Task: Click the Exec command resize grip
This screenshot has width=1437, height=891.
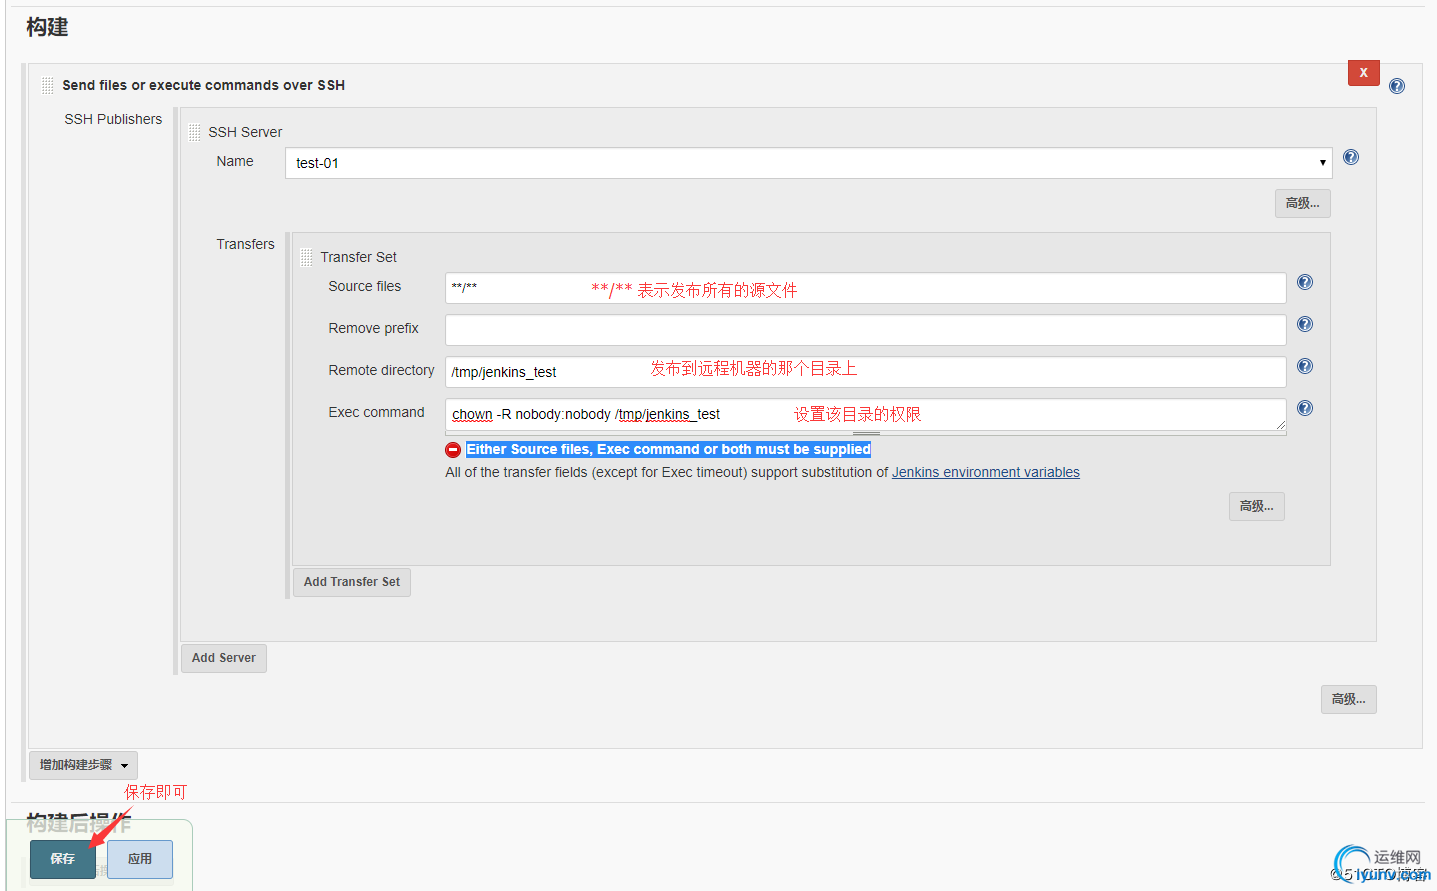Action: tap(1280, 425)
